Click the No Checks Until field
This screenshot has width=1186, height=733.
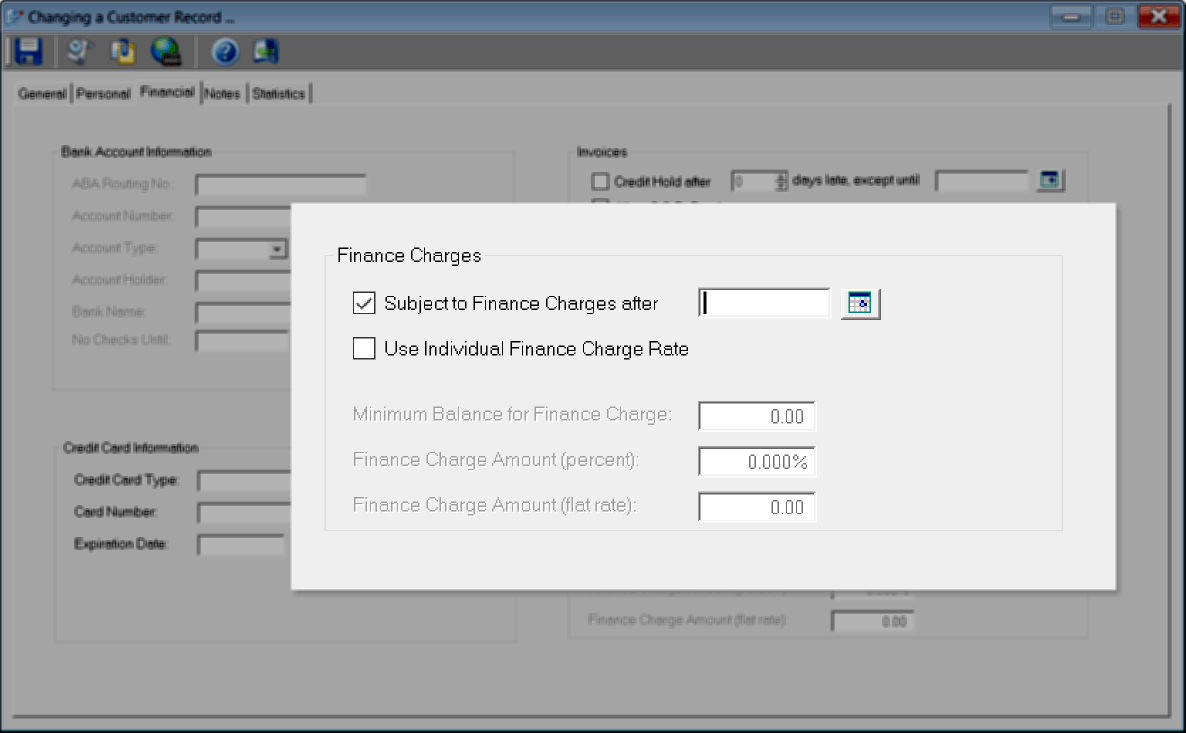[243, 340]
